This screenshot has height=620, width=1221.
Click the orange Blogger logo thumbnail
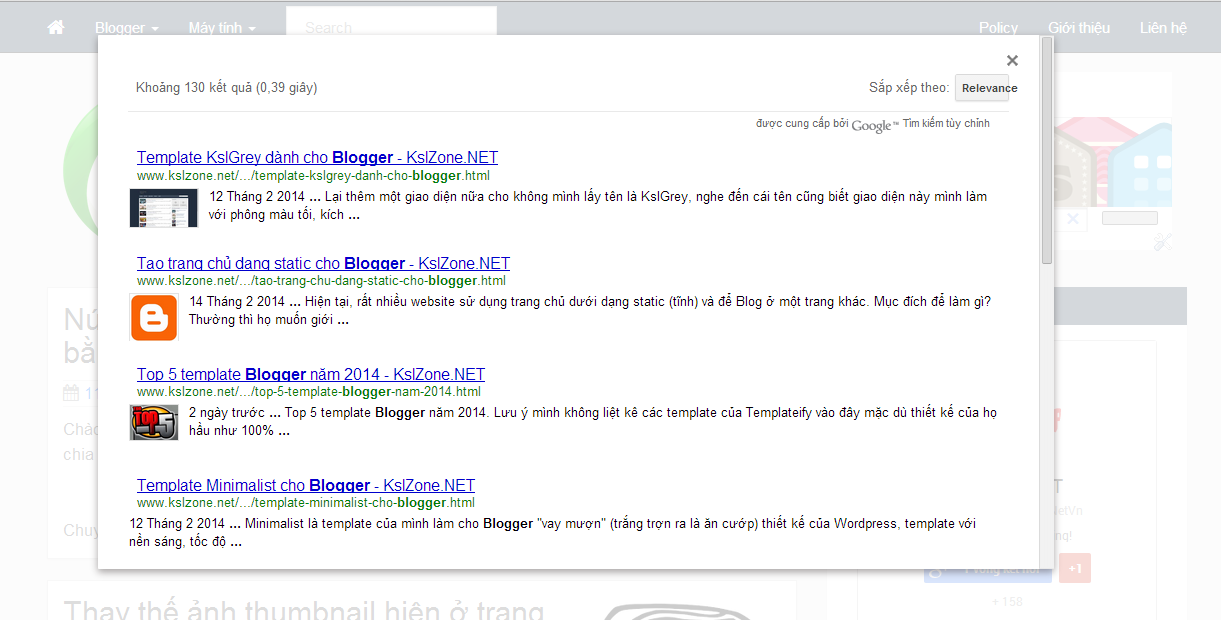coord(154,318)
